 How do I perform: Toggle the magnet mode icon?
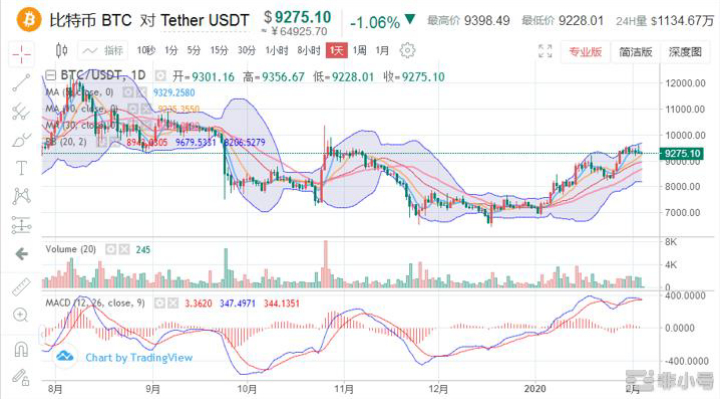point(21,349)
